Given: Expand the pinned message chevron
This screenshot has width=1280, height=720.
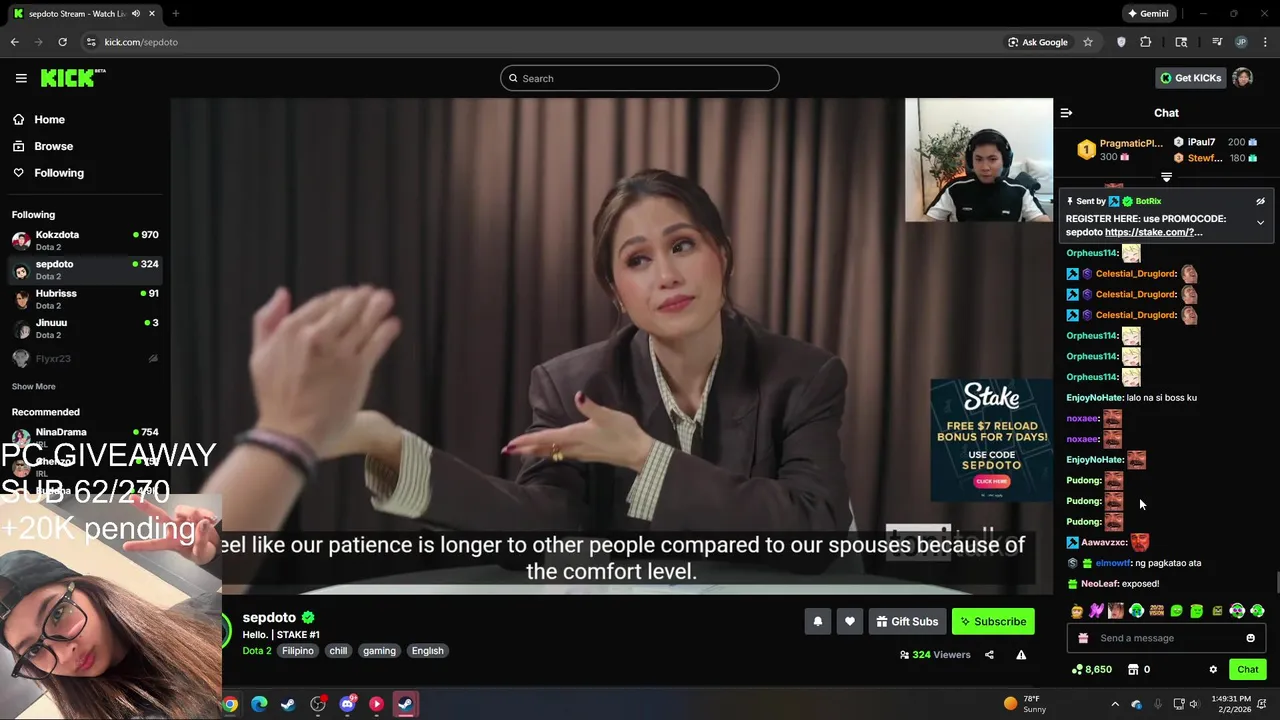Looking at the screenshot, I should click(x=1260, y=223).
